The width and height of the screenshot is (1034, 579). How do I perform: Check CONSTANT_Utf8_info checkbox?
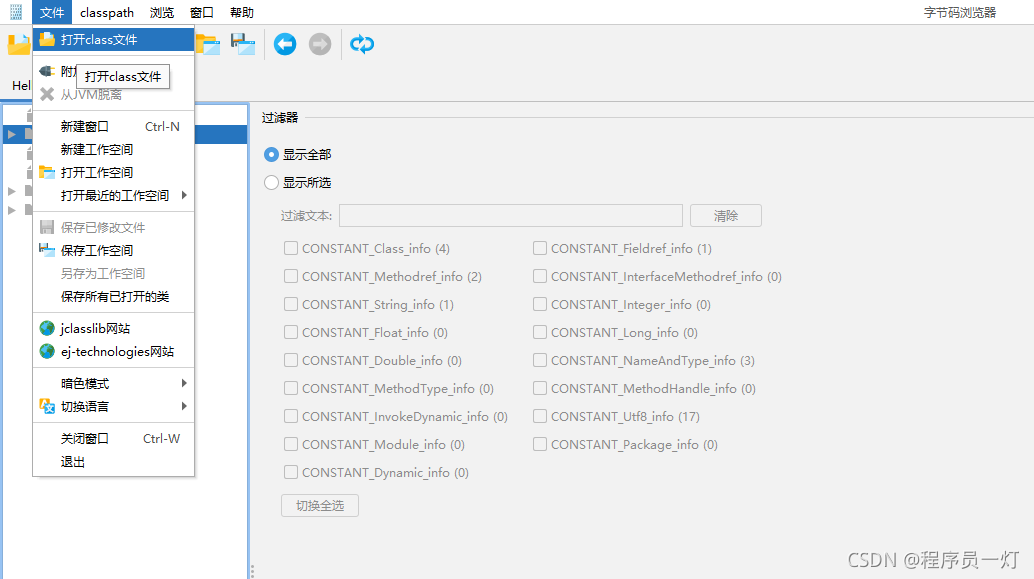point(540,416)
